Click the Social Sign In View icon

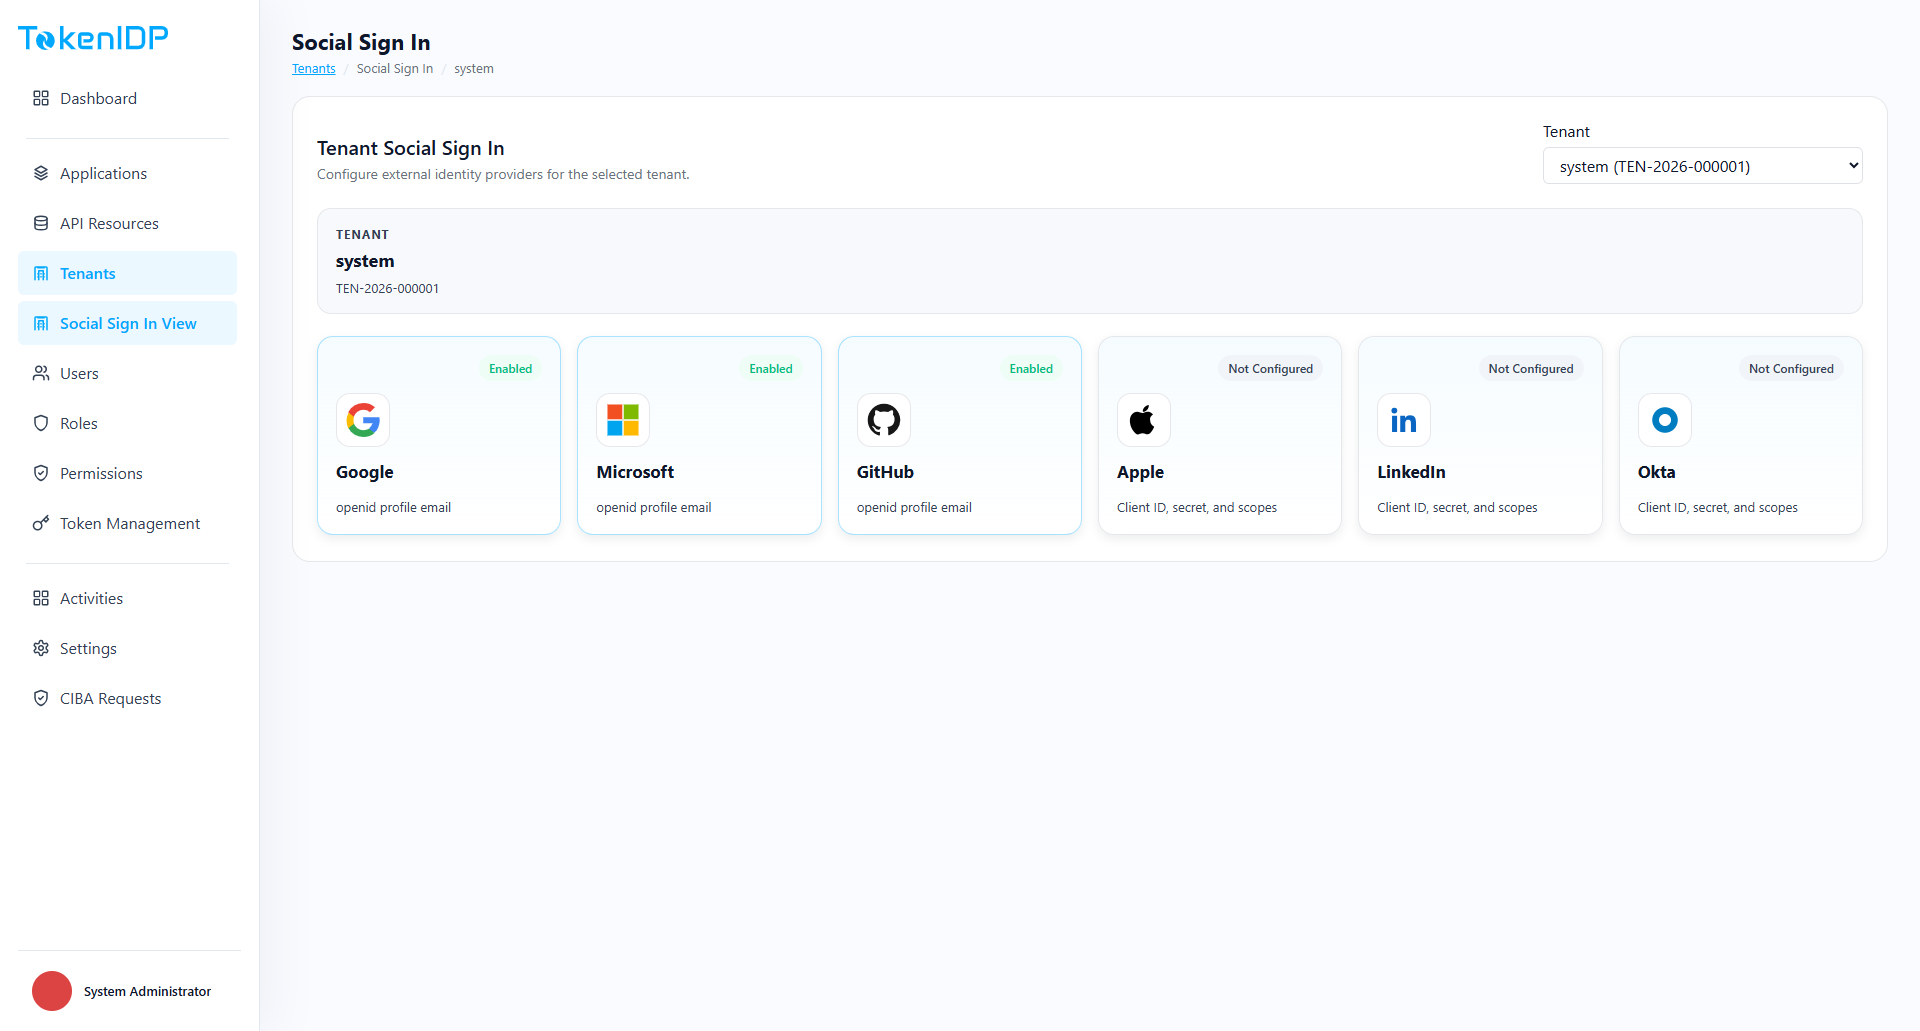point(41,323)
